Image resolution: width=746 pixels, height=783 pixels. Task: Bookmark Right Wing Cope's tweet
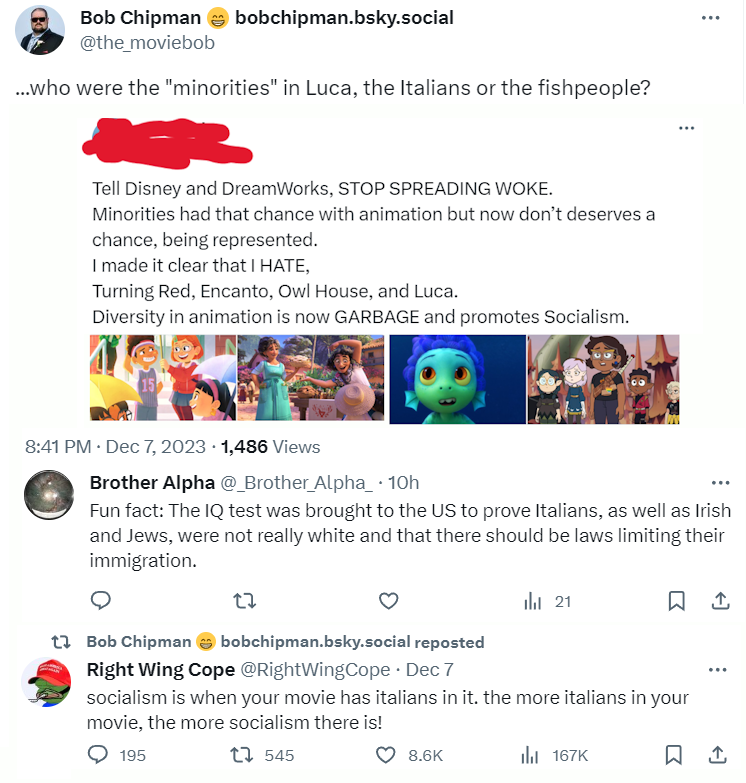[676, 755]
